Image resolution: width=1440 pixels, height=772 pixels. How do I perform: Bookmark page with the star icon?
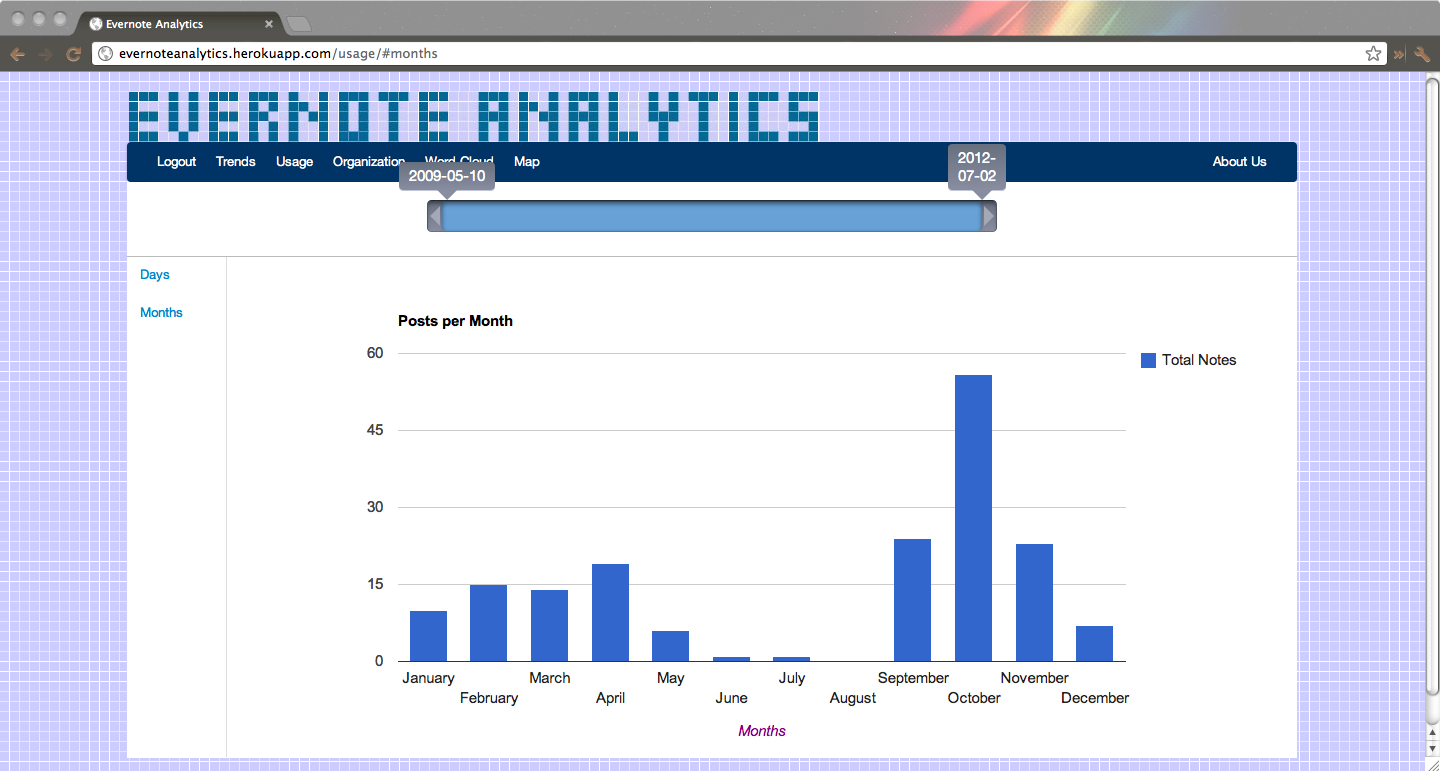click(x=1373, y=54)
